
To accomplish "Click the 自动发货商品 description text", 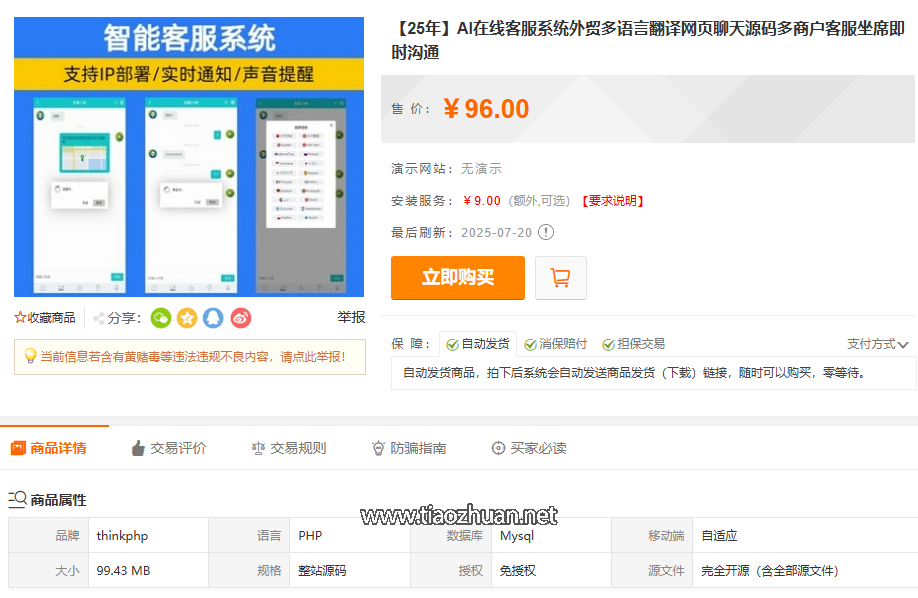I will tap(635, 373).
